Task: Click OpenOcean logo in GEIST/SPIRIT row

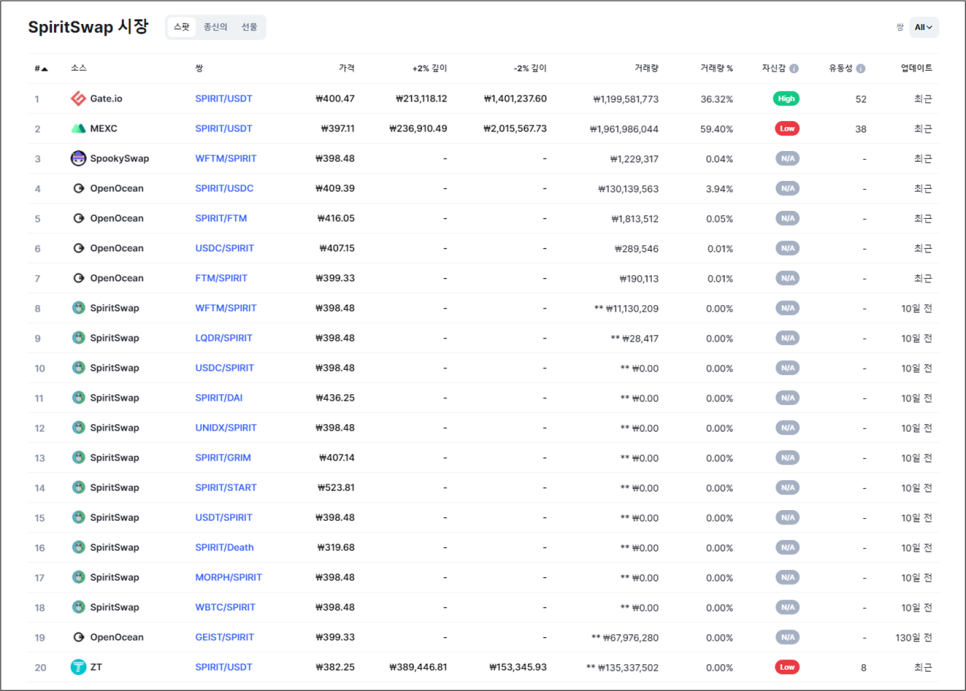Action: coord(78,637)
